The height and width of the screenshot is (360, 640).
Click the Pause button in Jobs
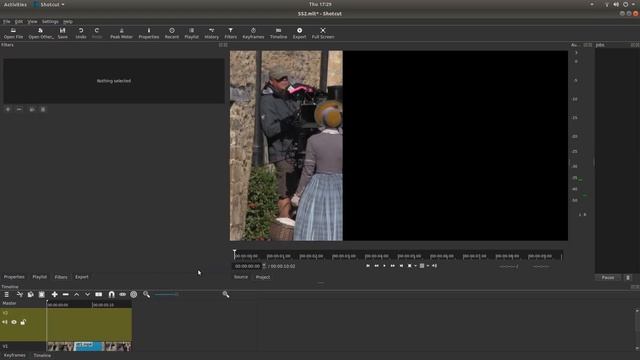click(608, 278)
